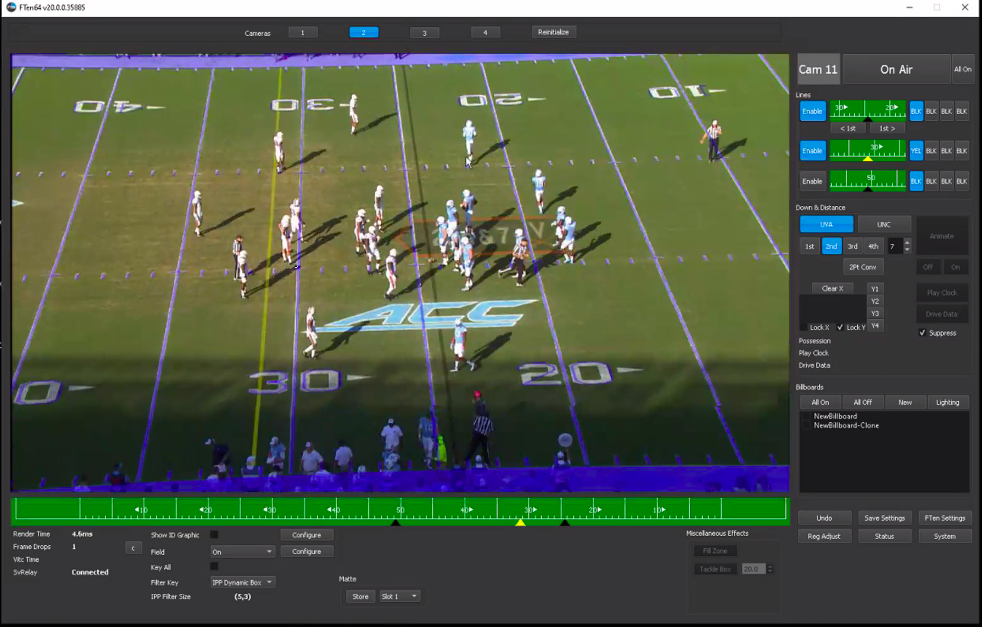Select the highlighted BLK swatch in the 50-yard row
982x627 pixels.
[916, 182]
